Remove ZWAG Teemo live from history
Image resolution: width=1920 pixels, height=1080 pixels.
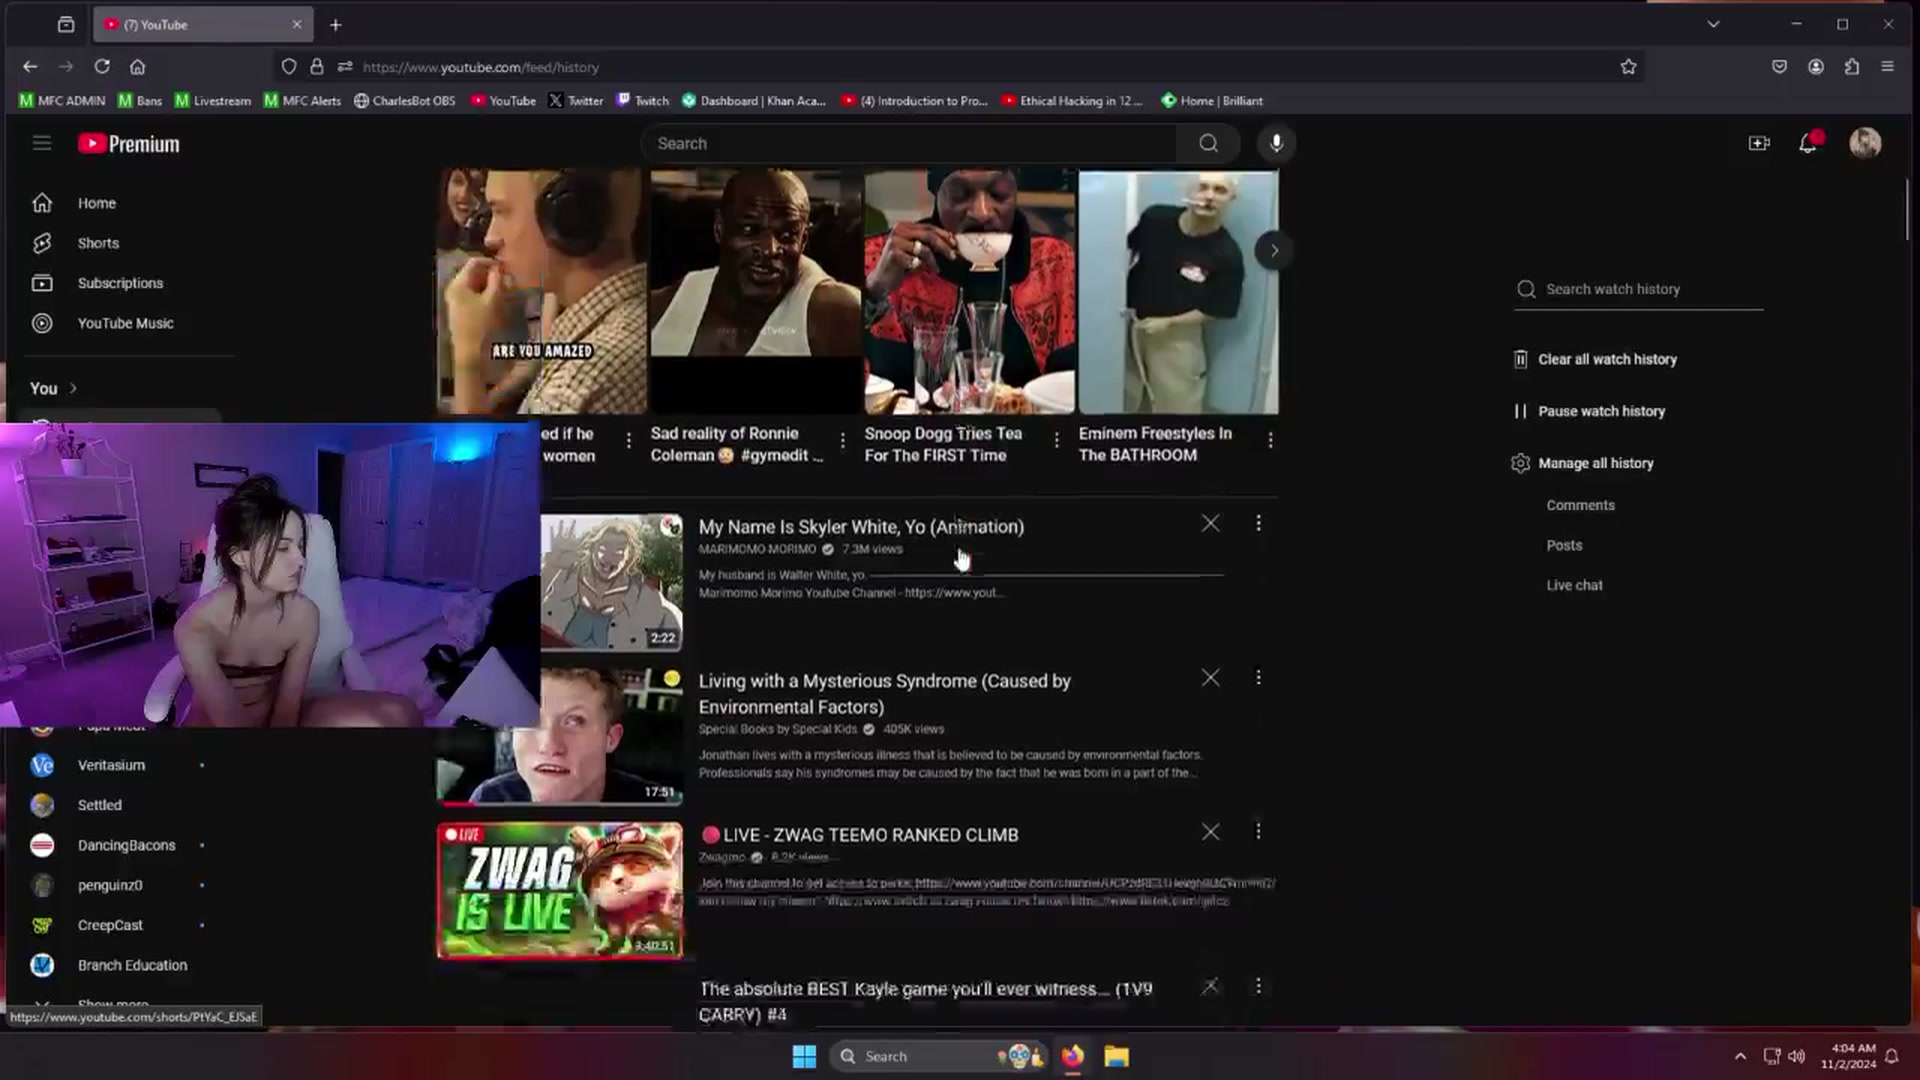tap(1210, 831)
